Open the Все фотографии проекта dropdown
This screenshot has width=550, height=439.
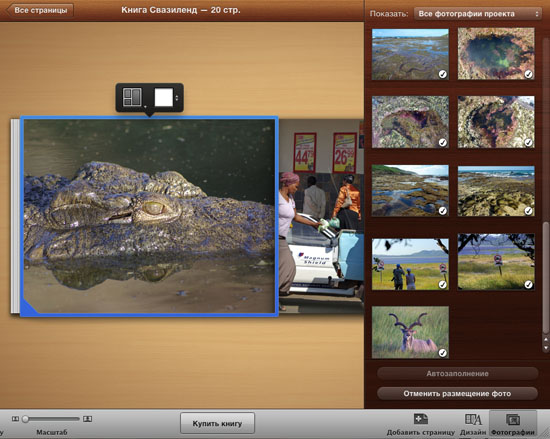(478, 14)
